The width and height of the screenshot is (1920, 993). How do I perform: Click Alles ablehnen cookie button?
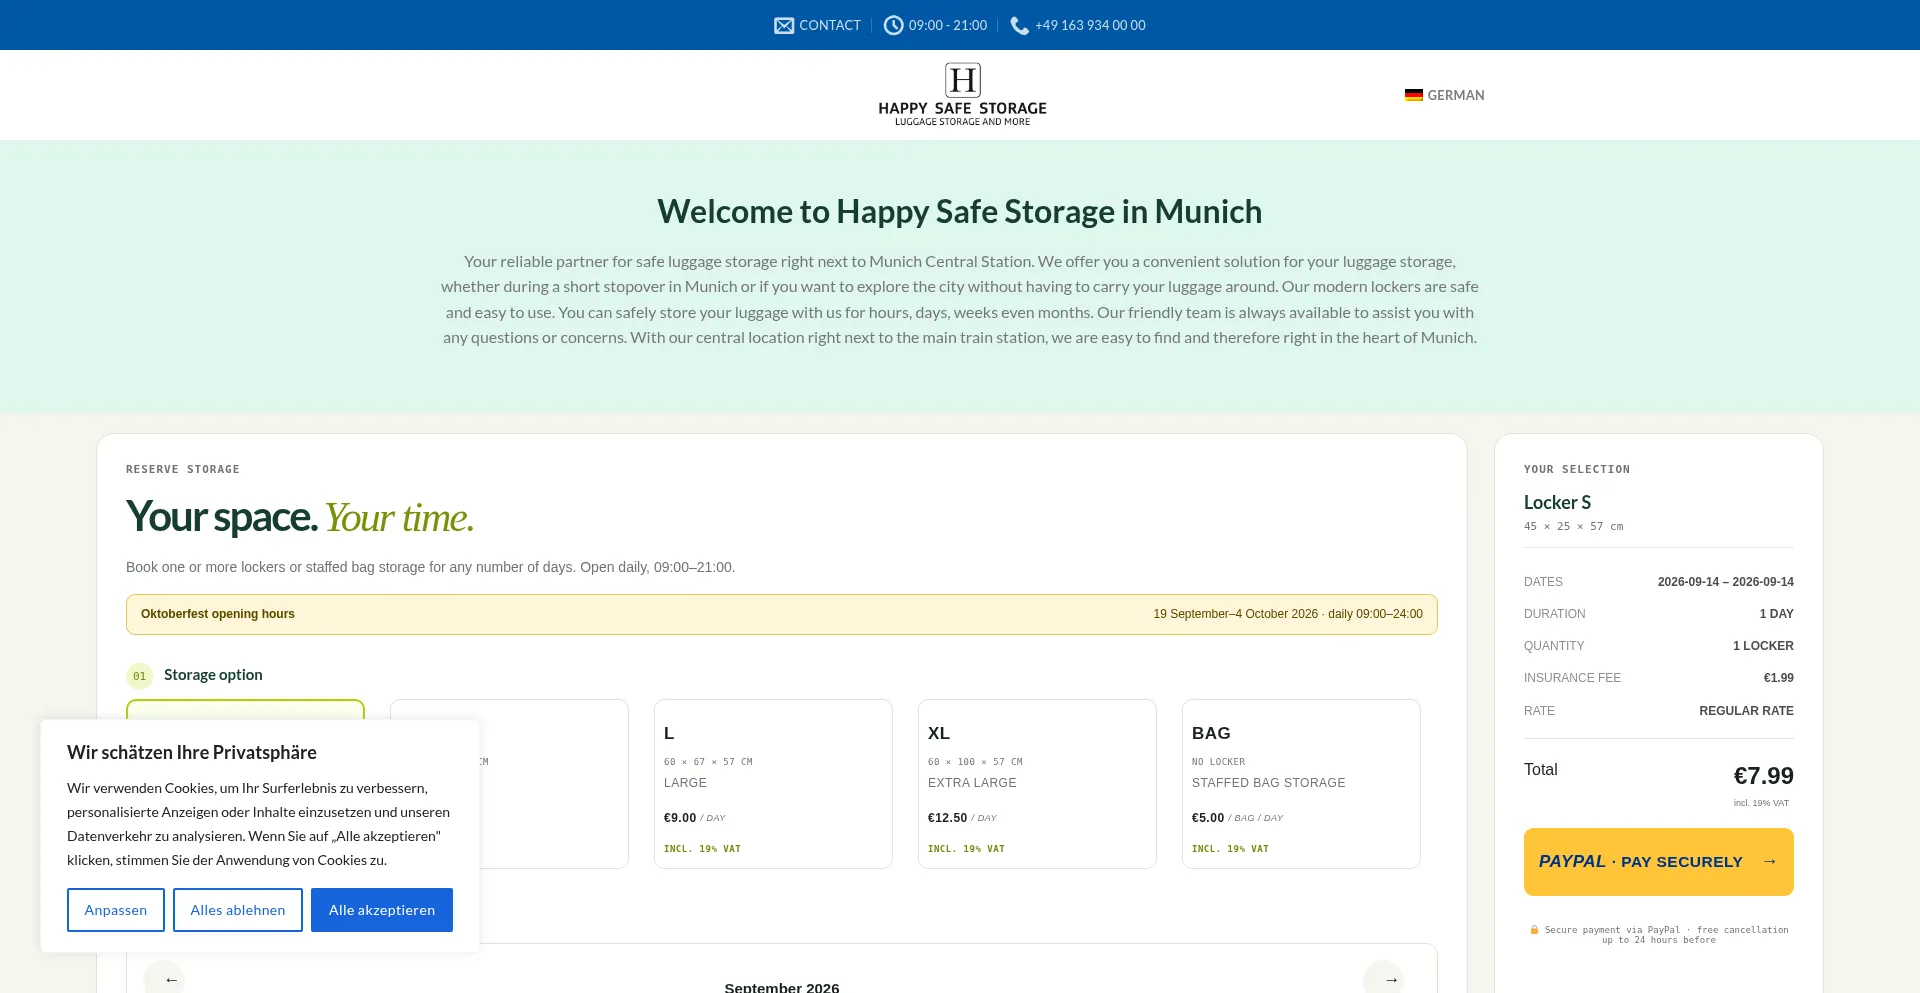(x=238, y=910)
